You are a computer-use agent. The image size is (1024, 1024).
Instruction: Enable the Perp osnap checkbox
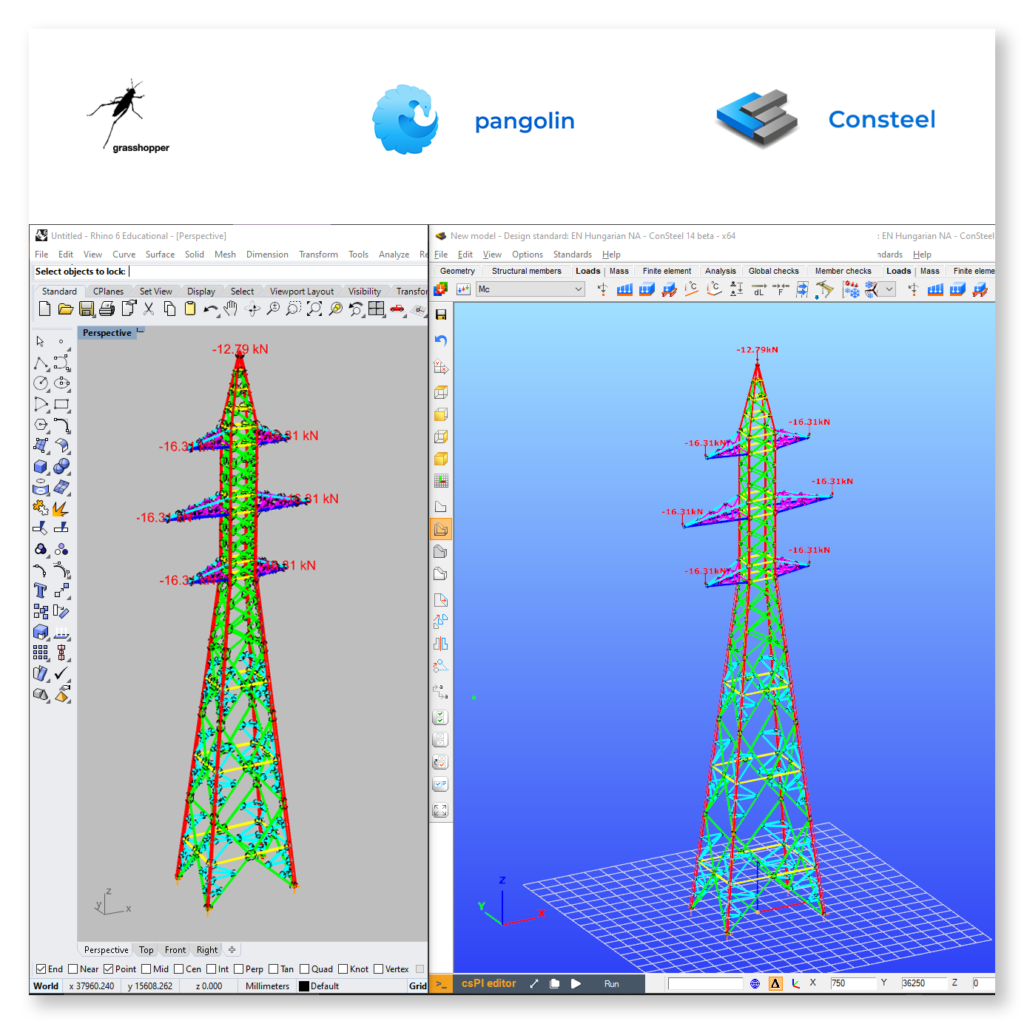(239, 969)
